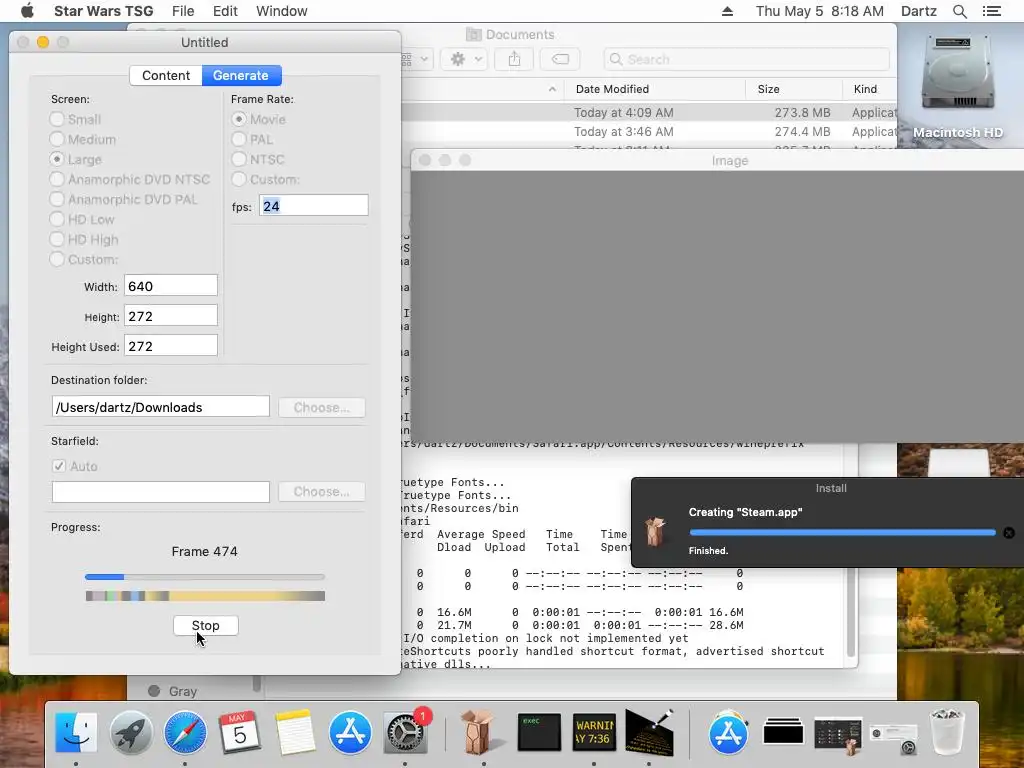Toggle the Name column sort chevron
The image size is (1024, 768).
tap(552, 89)
